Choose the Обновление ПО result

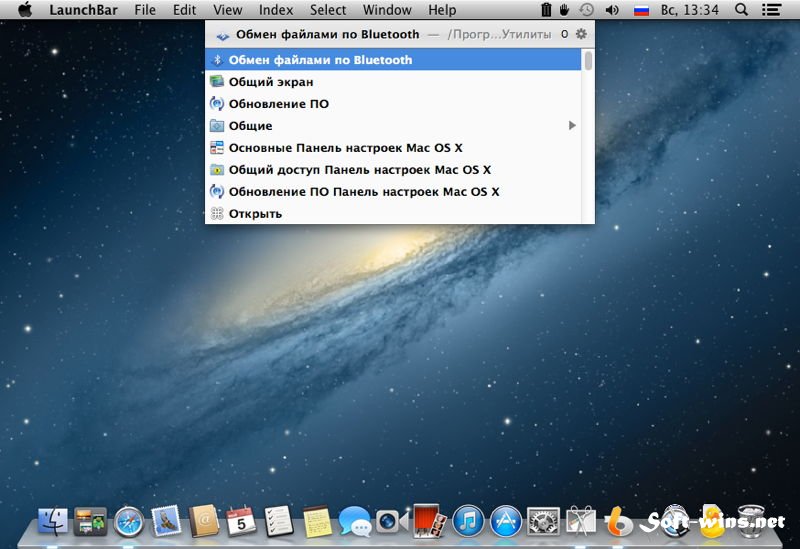(x=393, y=104)
